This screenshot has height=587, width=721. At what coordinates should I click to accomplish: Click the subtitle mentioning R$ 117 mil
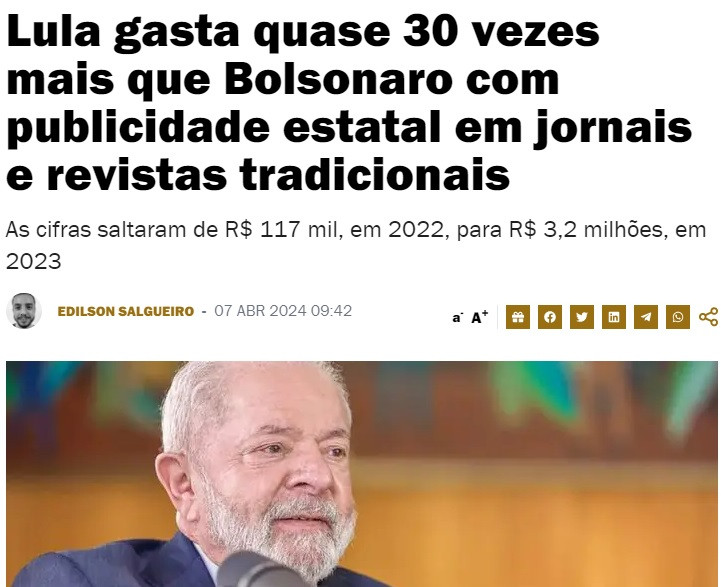coord(355,245)
